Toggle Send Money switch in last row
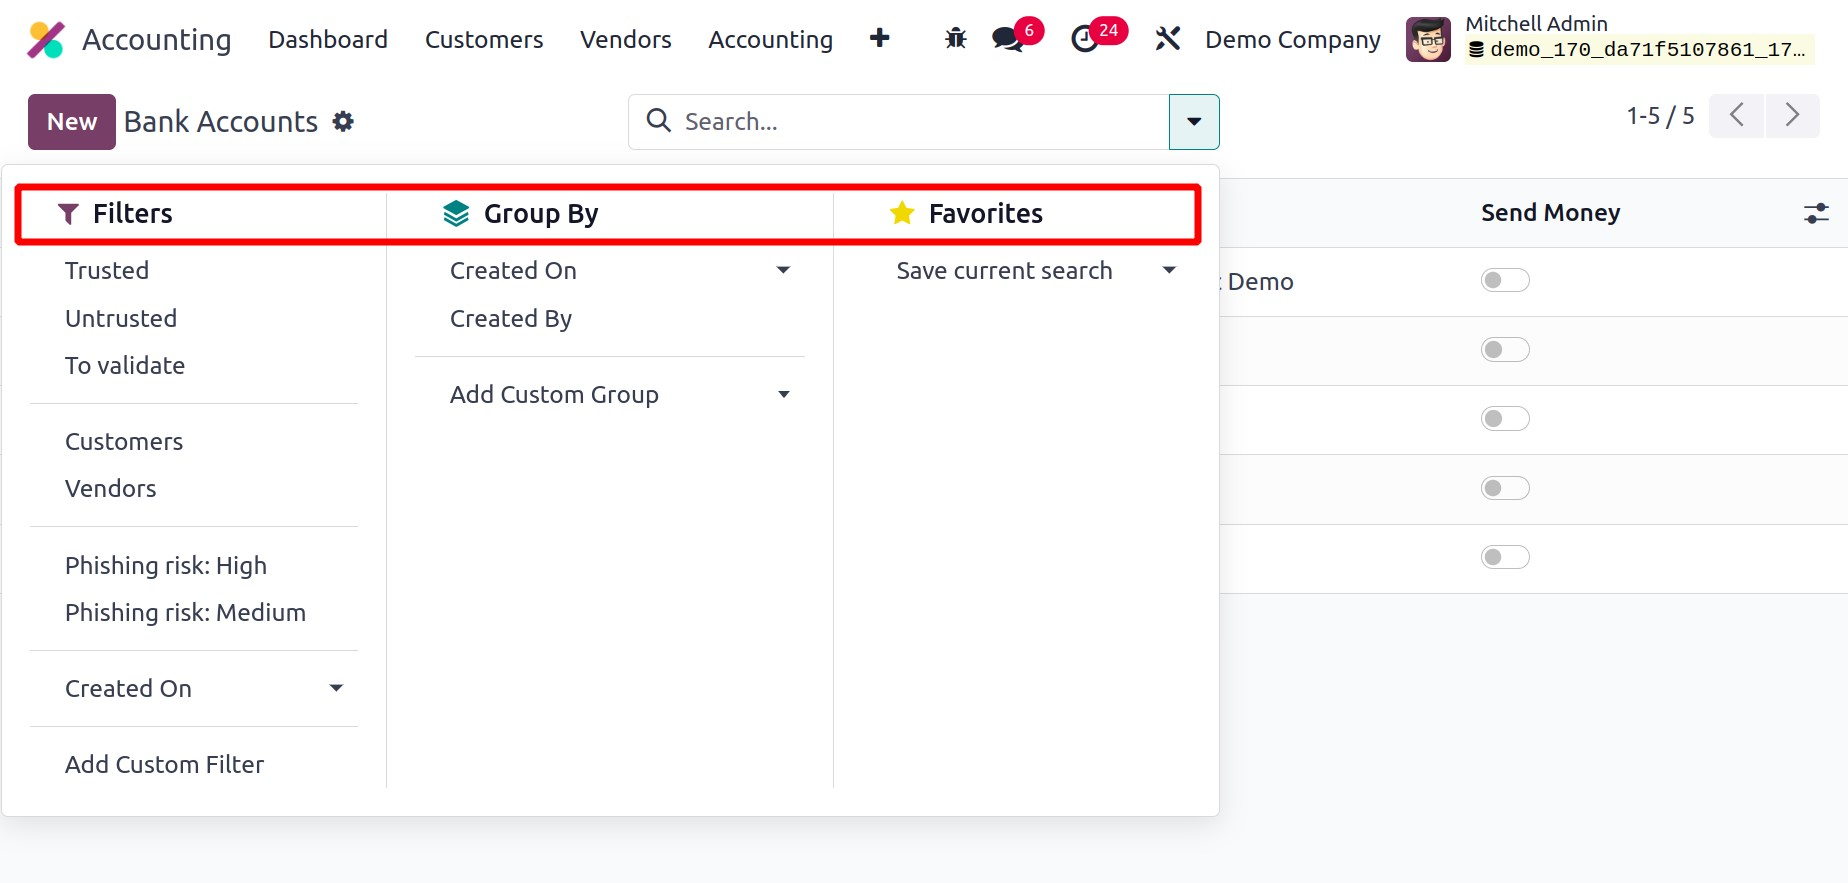Screen dimensions: 1848x883 (x=1505, y=557)
